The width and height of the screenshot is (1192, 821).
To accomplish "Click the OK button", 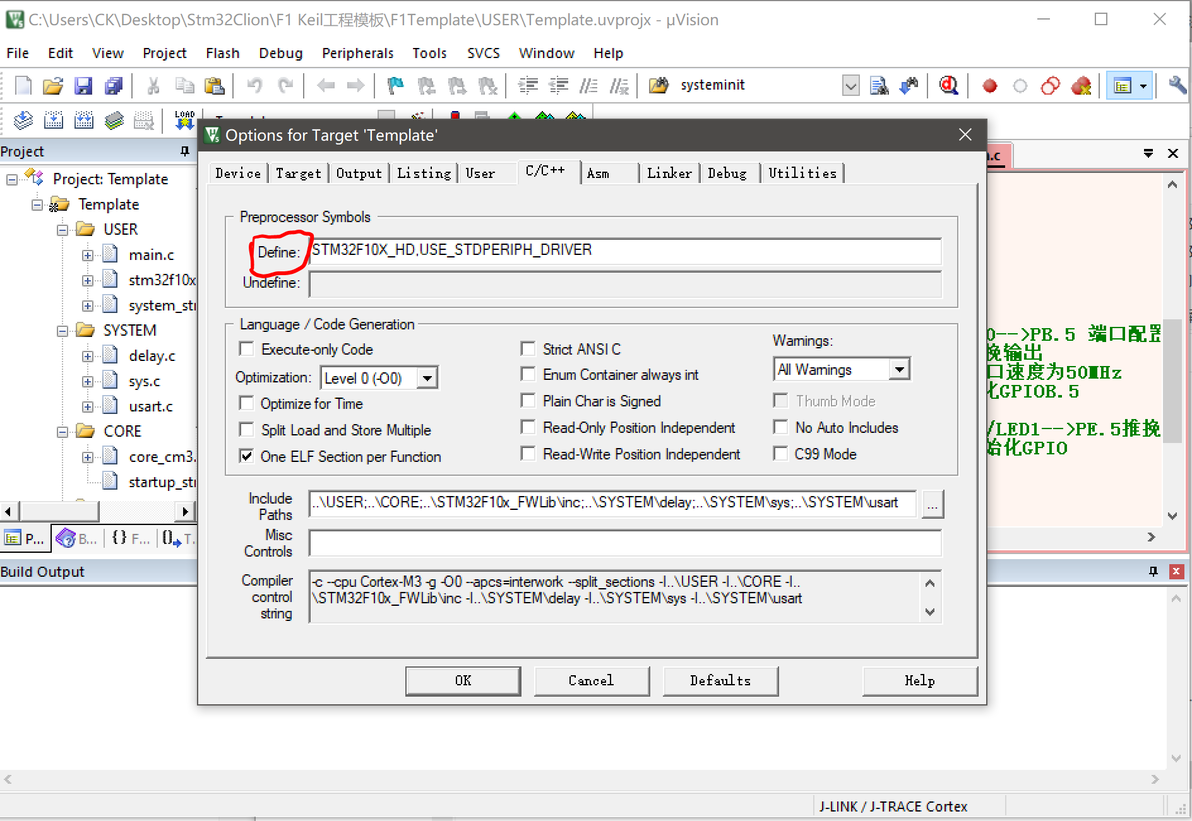I will tap(463, 680).
